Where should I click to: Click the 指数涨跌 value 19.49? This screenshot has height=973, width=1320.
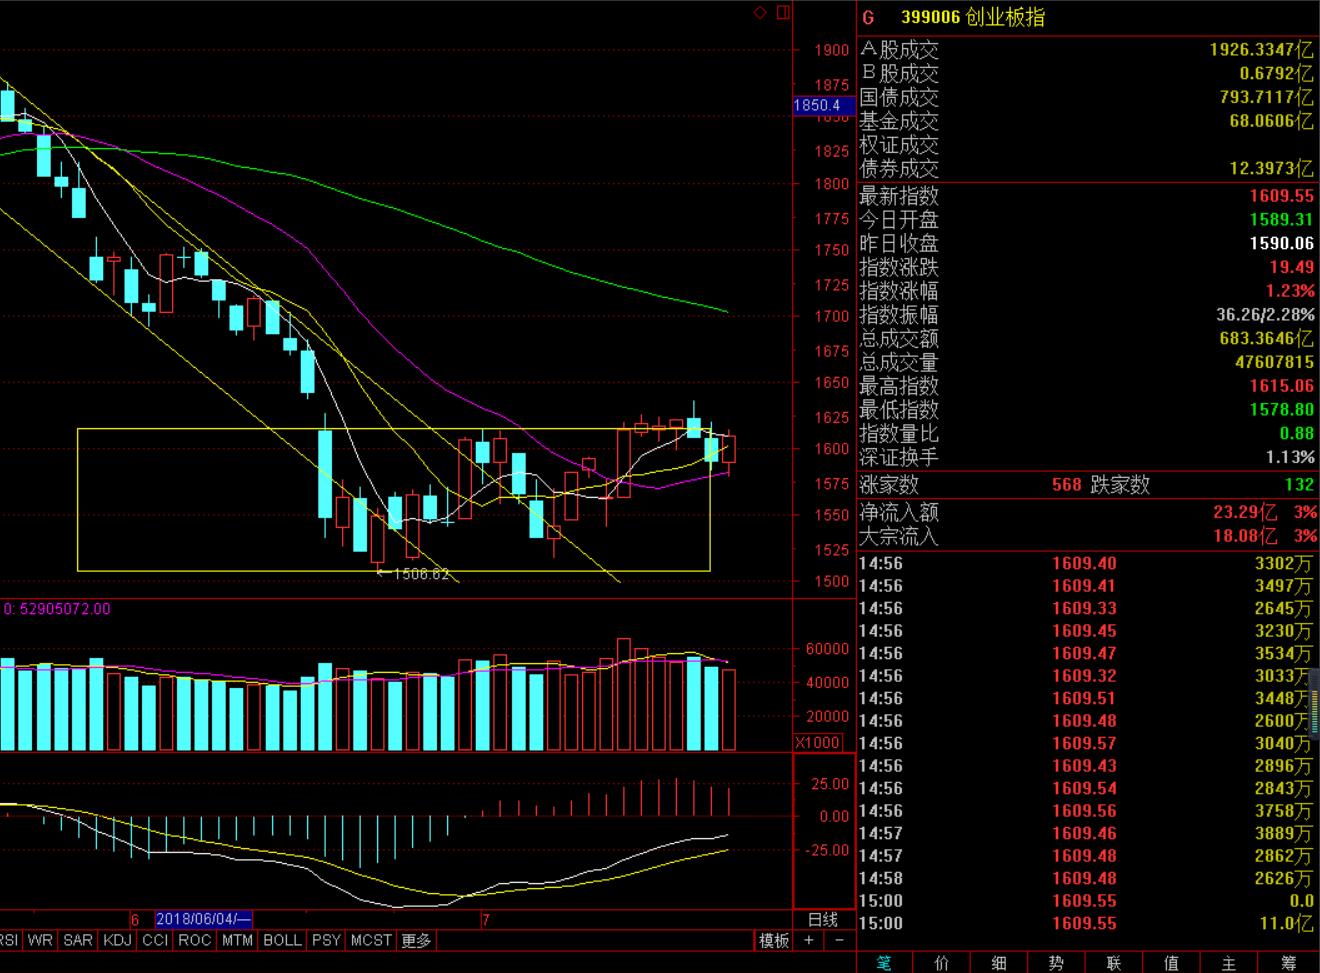pos(1291,267)
